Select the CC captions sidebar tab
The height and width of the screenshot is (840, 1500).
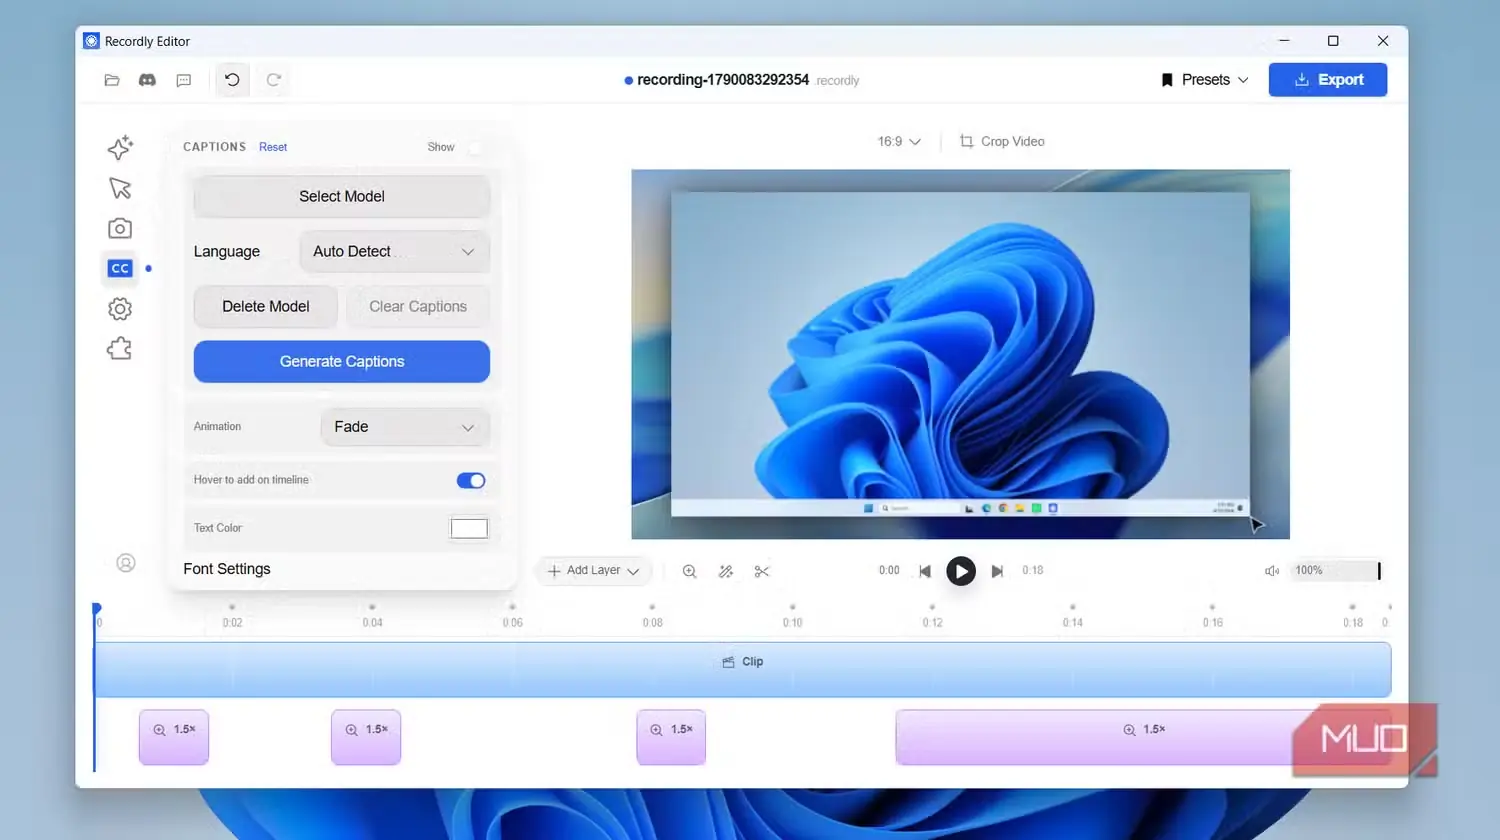click(120, 268)
